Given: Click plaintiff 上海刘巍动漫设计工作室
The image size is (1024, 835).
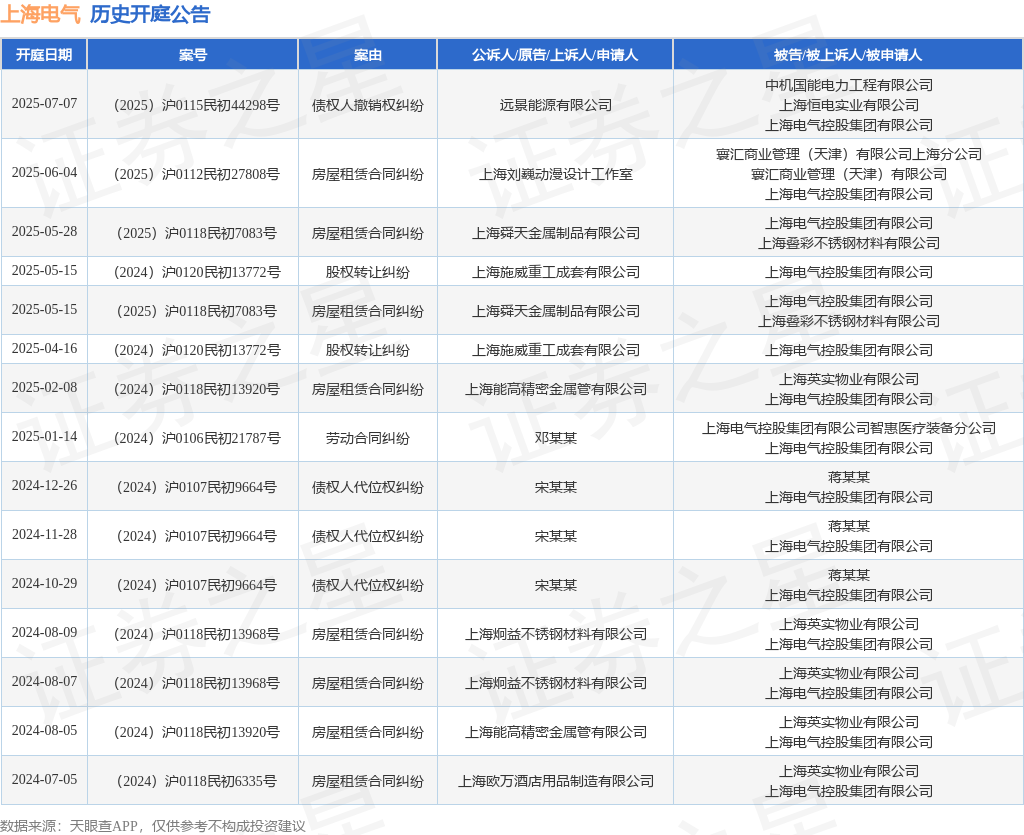Looking at the screenshot, I should [x=556, y=174].
